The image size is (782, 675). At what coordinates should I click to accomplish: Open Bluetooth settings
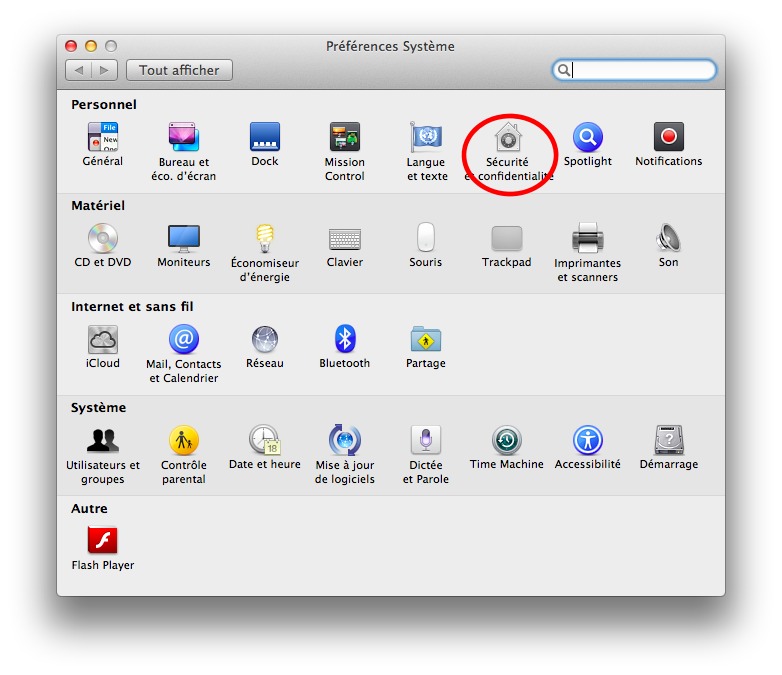tap(345, 340)
